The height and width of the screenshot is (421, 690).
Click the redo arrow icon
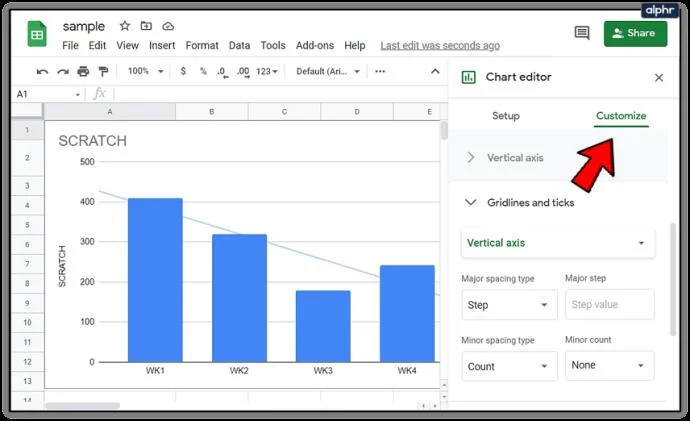click(x=62, y=72)
